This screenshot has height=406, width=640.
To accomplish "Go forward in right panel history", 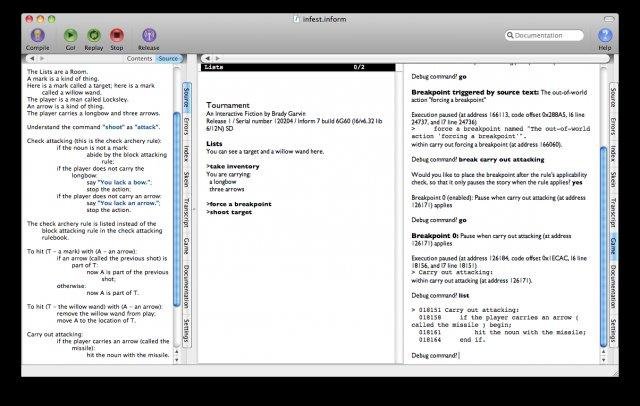I will [x=217, y=59].
